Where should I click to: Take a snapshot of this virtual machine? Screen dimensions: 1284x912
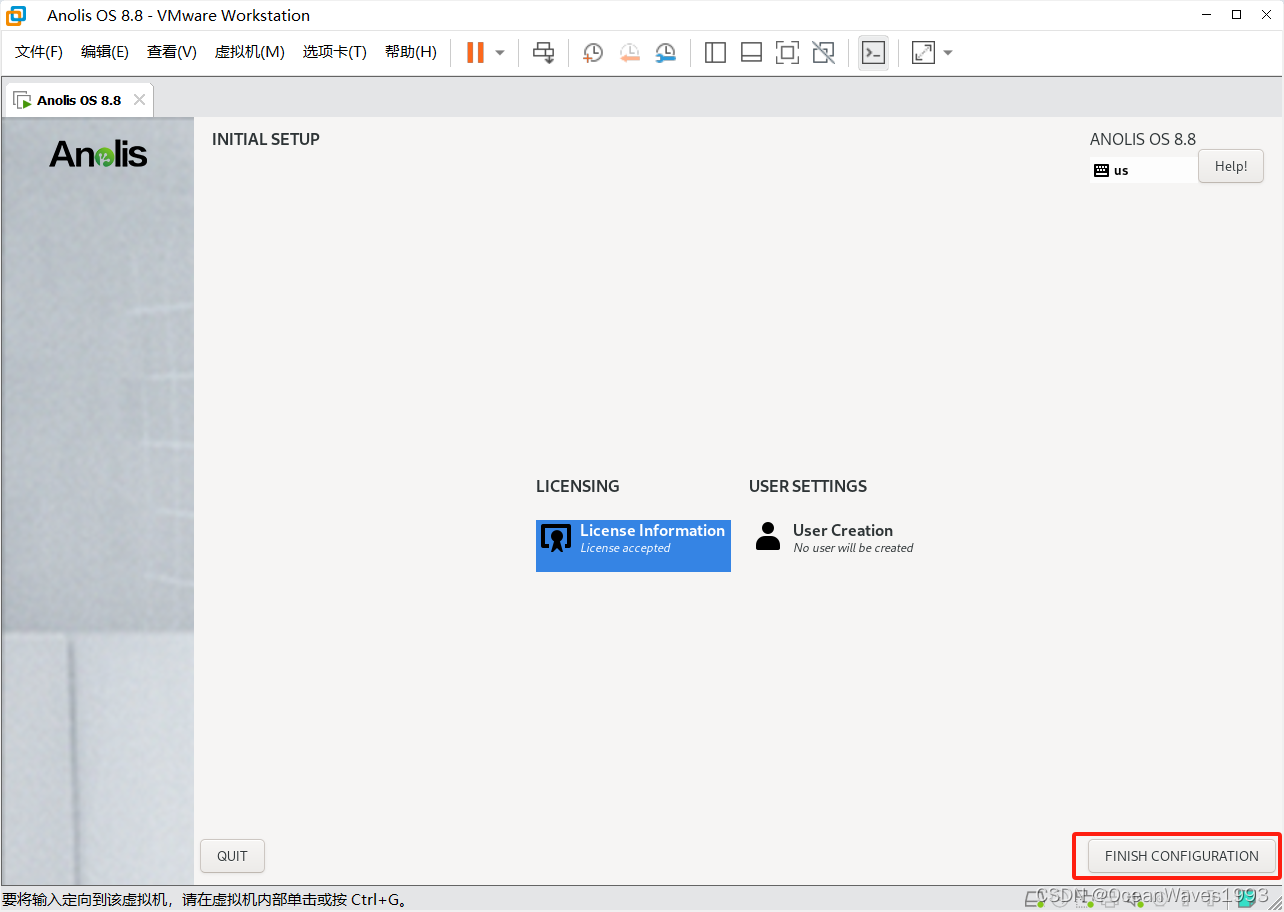[x=593, y=52]
